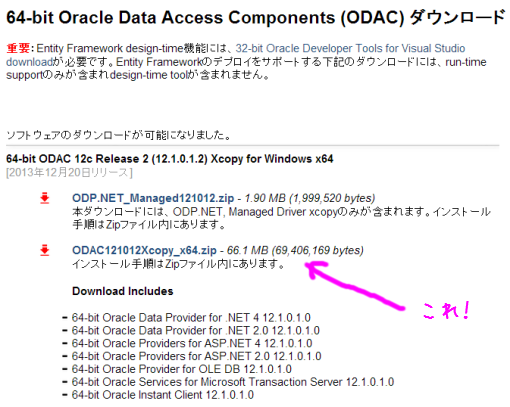The image size is (510, 407).
Task: Click the 64-bit ODAC 12c Release 2 heading
Action: click(170, 159)
